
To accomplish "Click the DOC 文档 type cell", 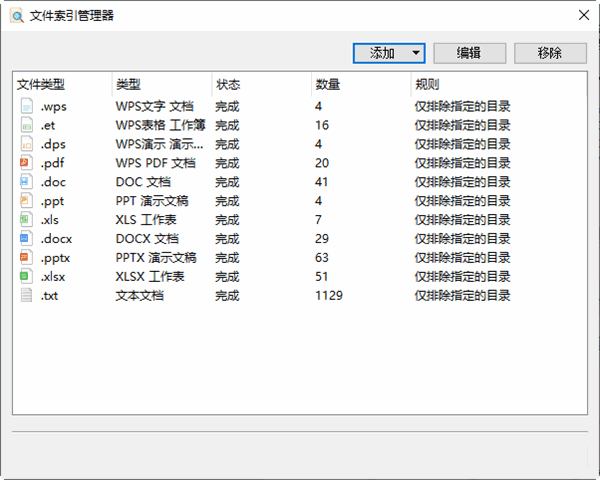I will click(x=143, y=182).
